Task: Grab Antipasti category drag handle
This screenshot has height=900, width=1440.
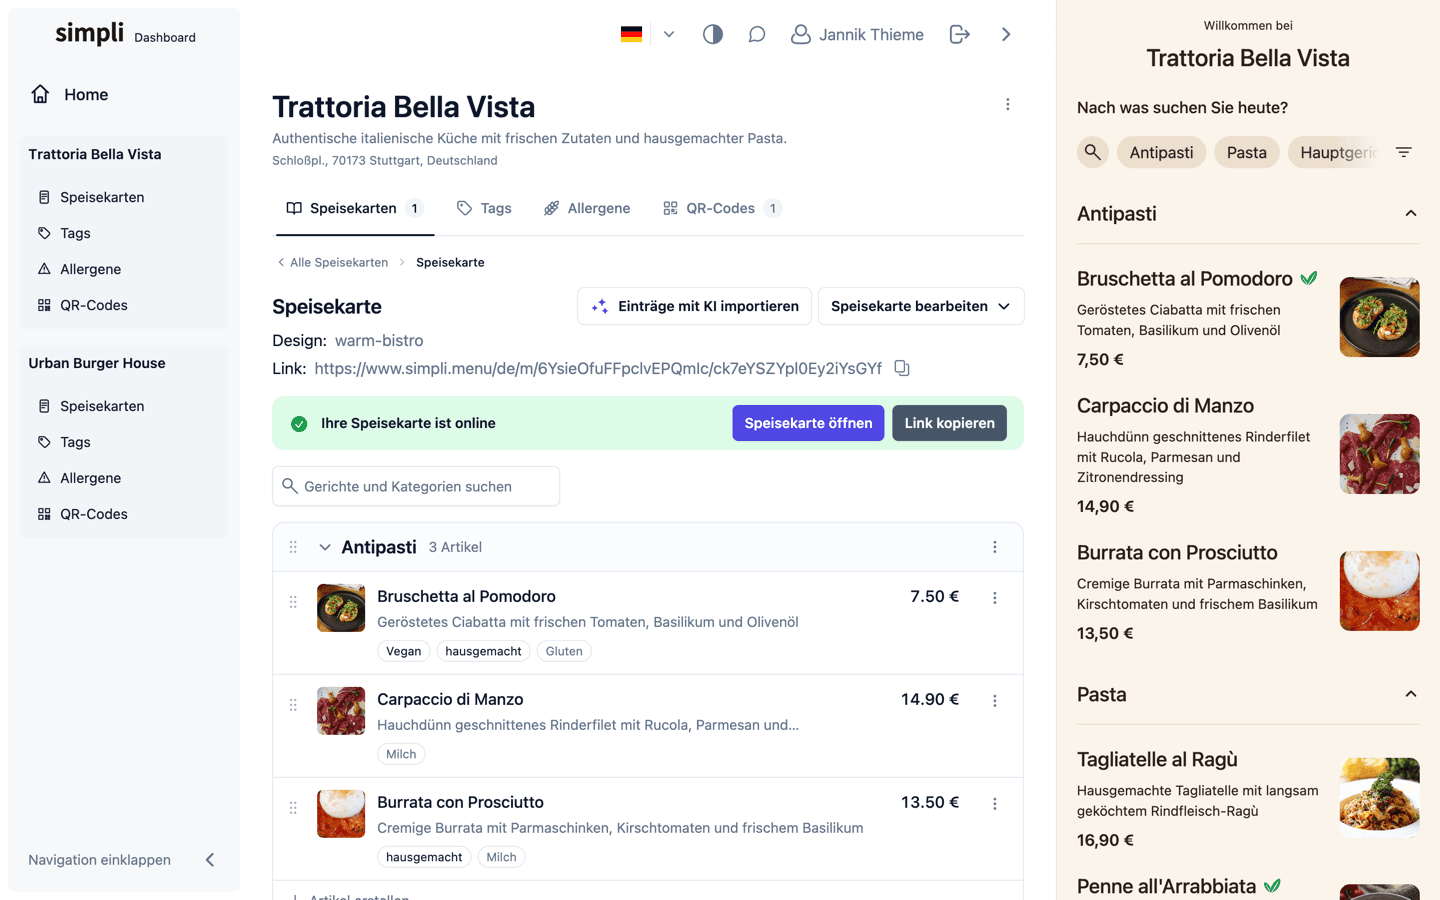Action: [x=293, y=547]
